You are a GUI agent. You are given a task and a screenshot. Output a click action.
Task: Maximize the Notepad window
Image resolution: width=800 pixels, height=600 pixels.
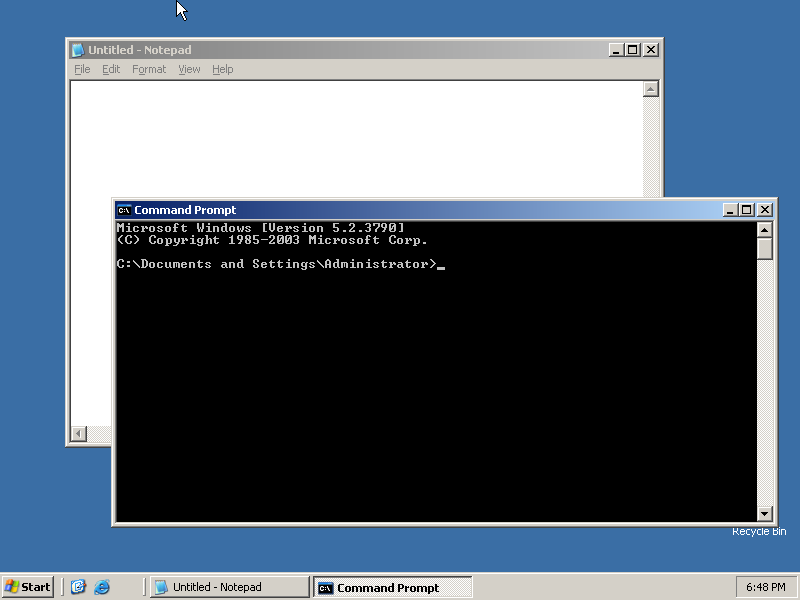[633, 50]
